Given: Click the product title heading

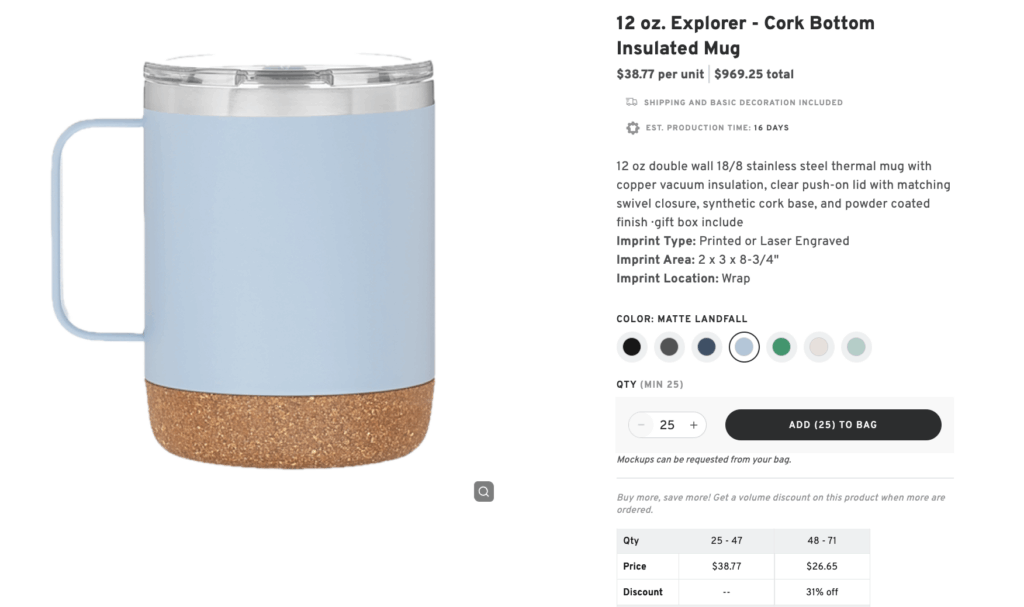Looking at the screenshot, I should coord(746,33).
